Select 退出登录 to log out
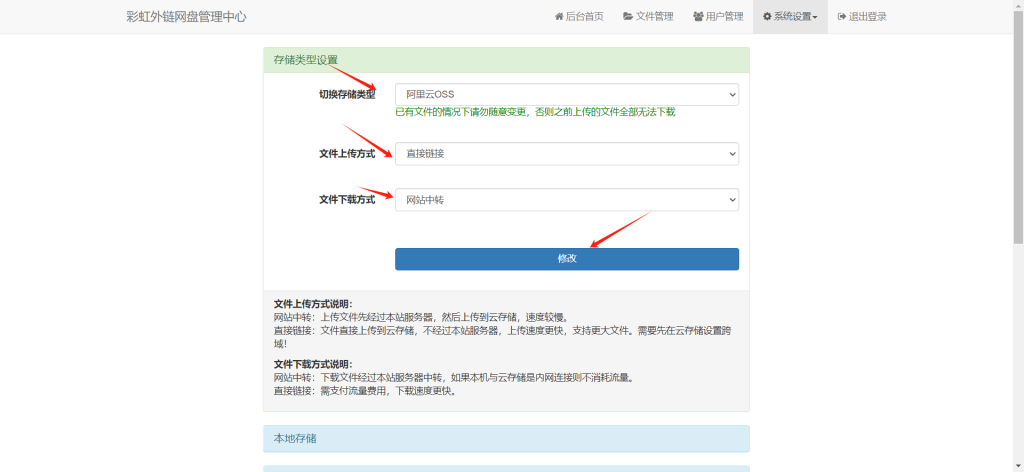The image size is (1024, 472). click(862, 17)
